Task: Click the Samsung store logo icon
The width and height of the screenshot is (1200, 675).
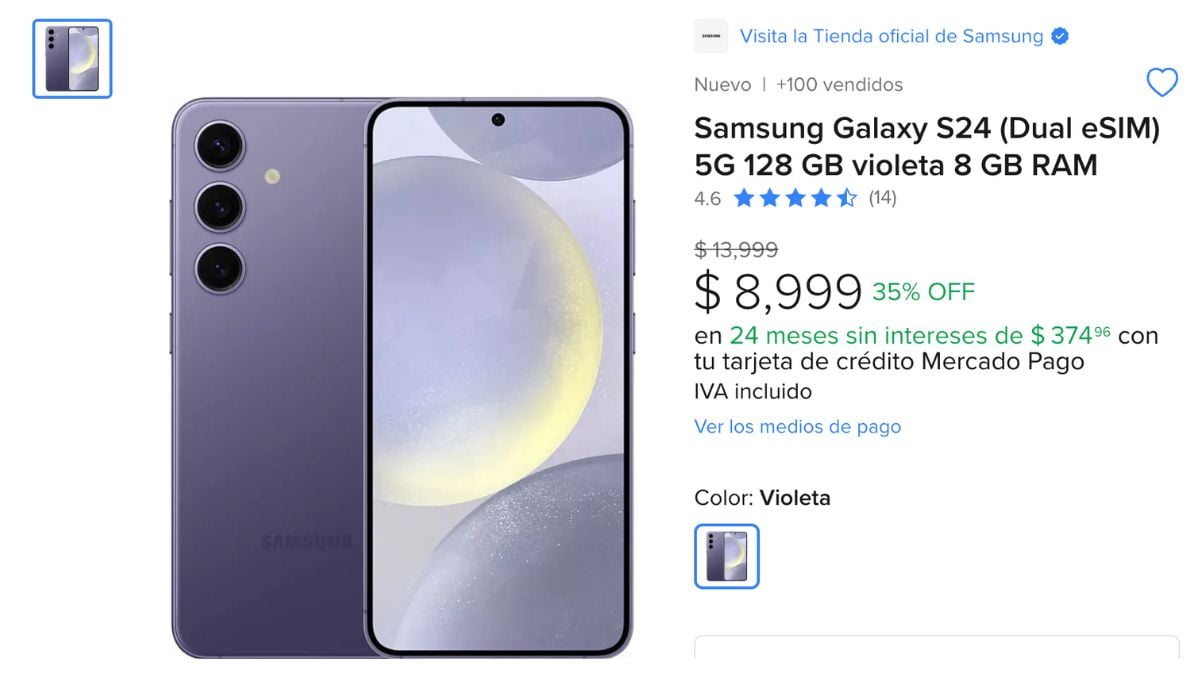Action: pyautogui.click(x=711, y=37)
